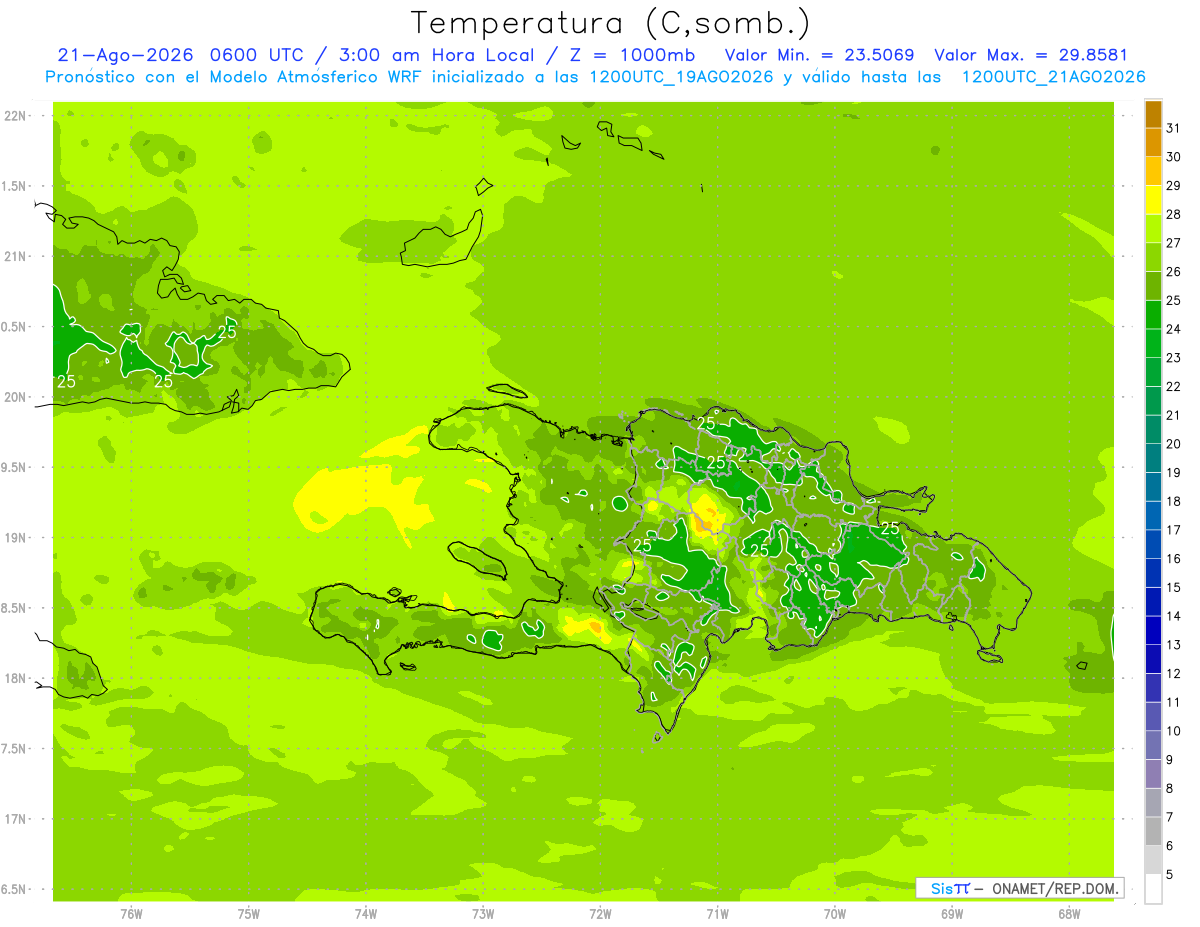Click the "76W" longitude label

tap(131, 914)
